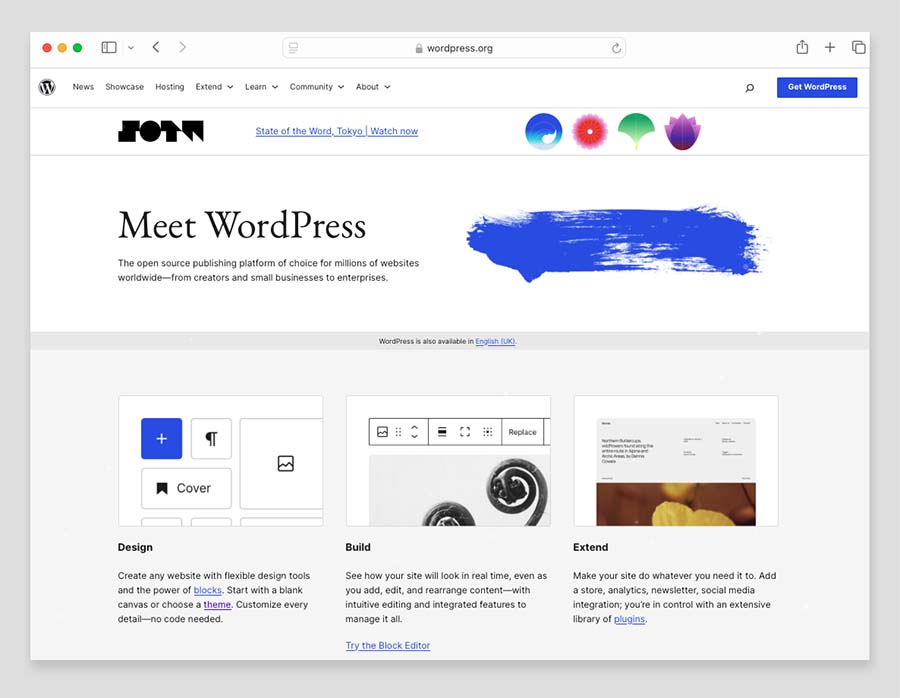Click the Build heading
Screen dimensions: 900x698
coord(358,547)
